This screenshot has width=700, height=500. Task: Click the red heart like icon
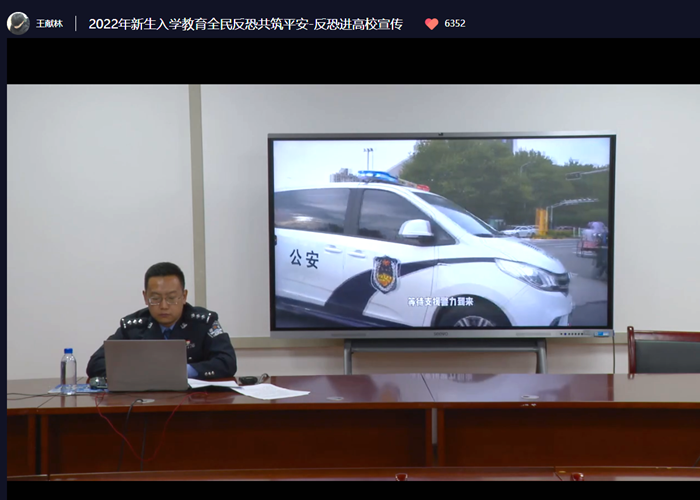(431, 24)
